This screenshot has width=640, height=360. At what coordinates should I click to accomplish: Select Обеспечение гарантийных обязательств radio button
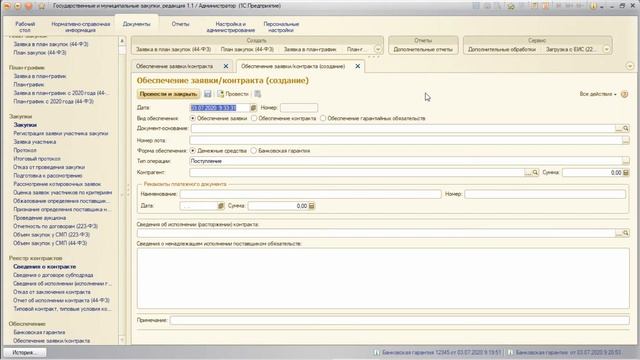click(x=323, y=118)
